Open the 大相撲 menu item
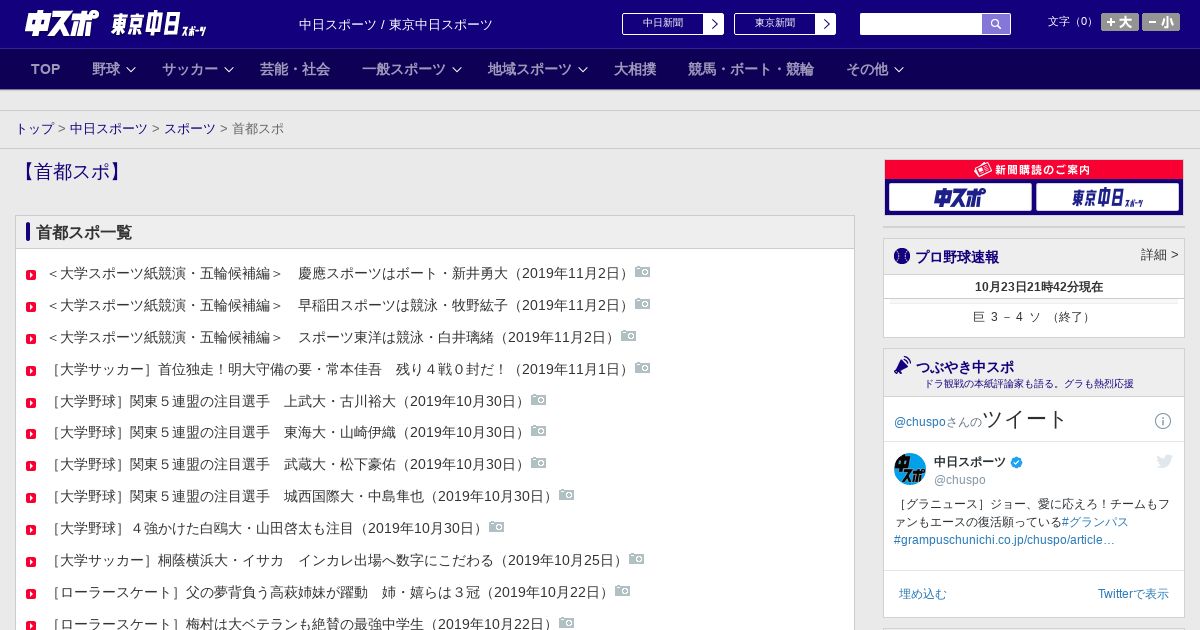Image resolution: width=1200 pixels, height=630 pixels. pos(635,69)
